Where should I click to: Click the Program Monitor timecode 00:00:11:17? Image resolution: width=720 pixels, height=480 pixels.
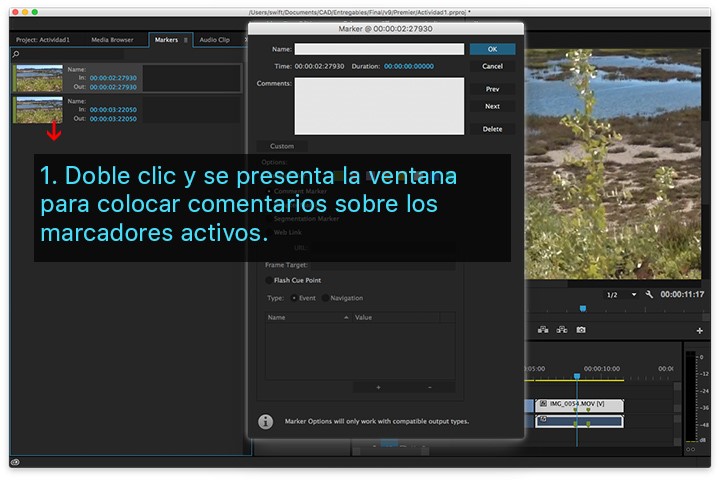coord(682,294)
